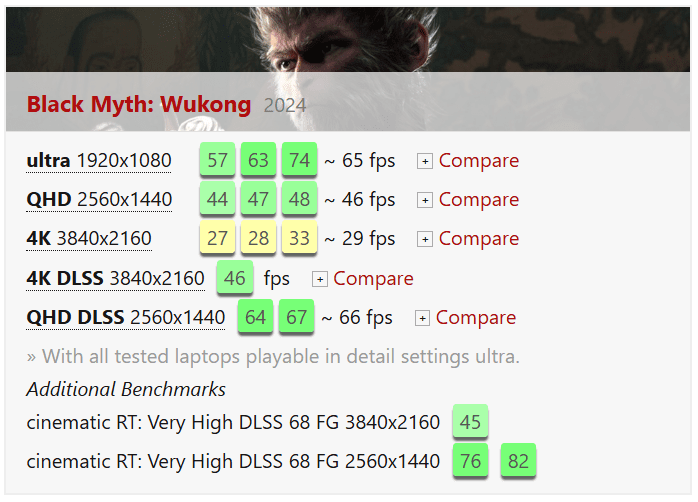The height and width of the screenshot is (502, 698).
Task: Select the 46 fps box in 4K DLSS row
Action: (235, 278)
